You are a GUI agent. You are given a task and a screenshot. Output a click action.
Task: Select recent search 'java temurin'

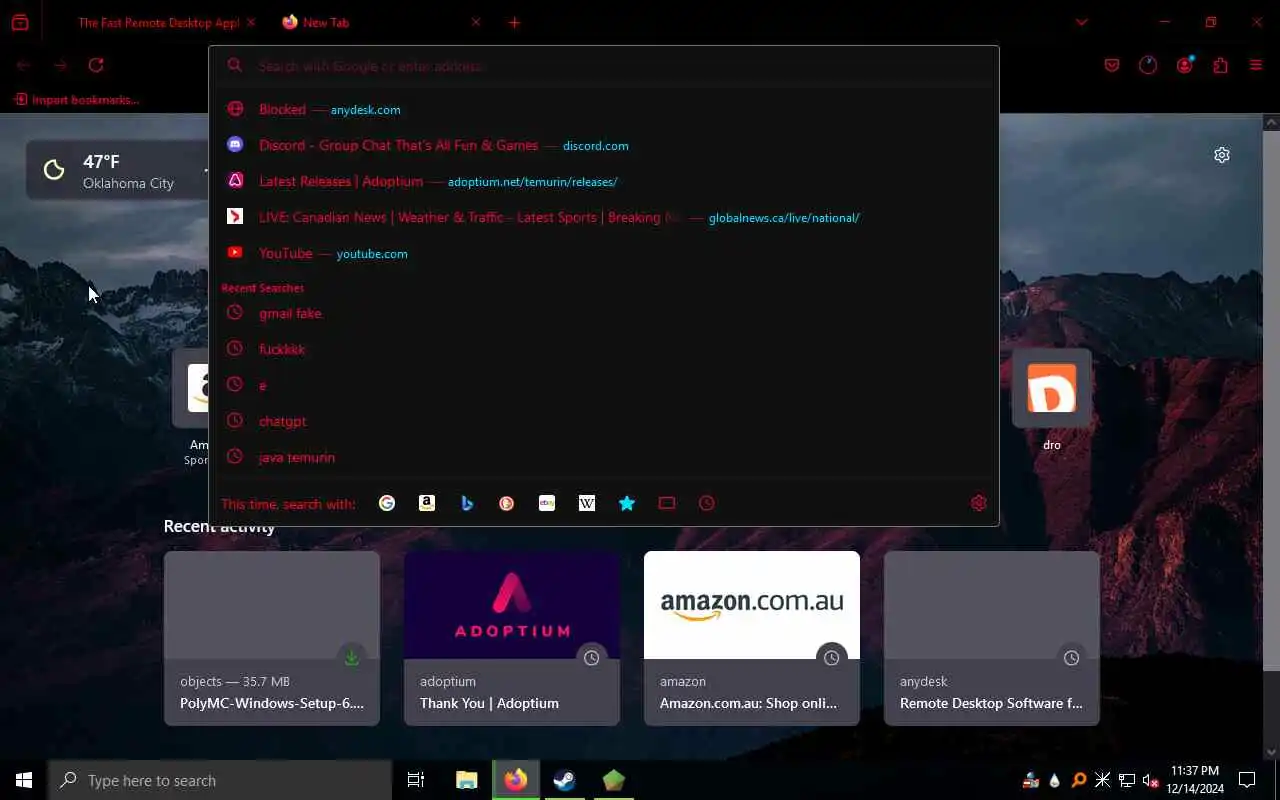(604, 457)
